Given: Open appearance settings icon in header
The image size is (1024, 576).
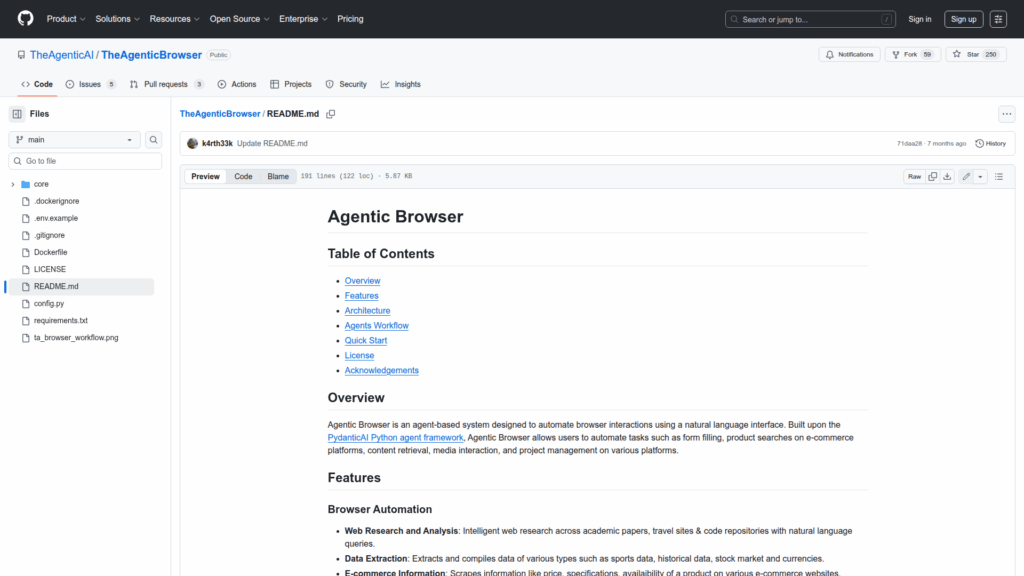Looking at the screenshot, I should tap(998, 19).
